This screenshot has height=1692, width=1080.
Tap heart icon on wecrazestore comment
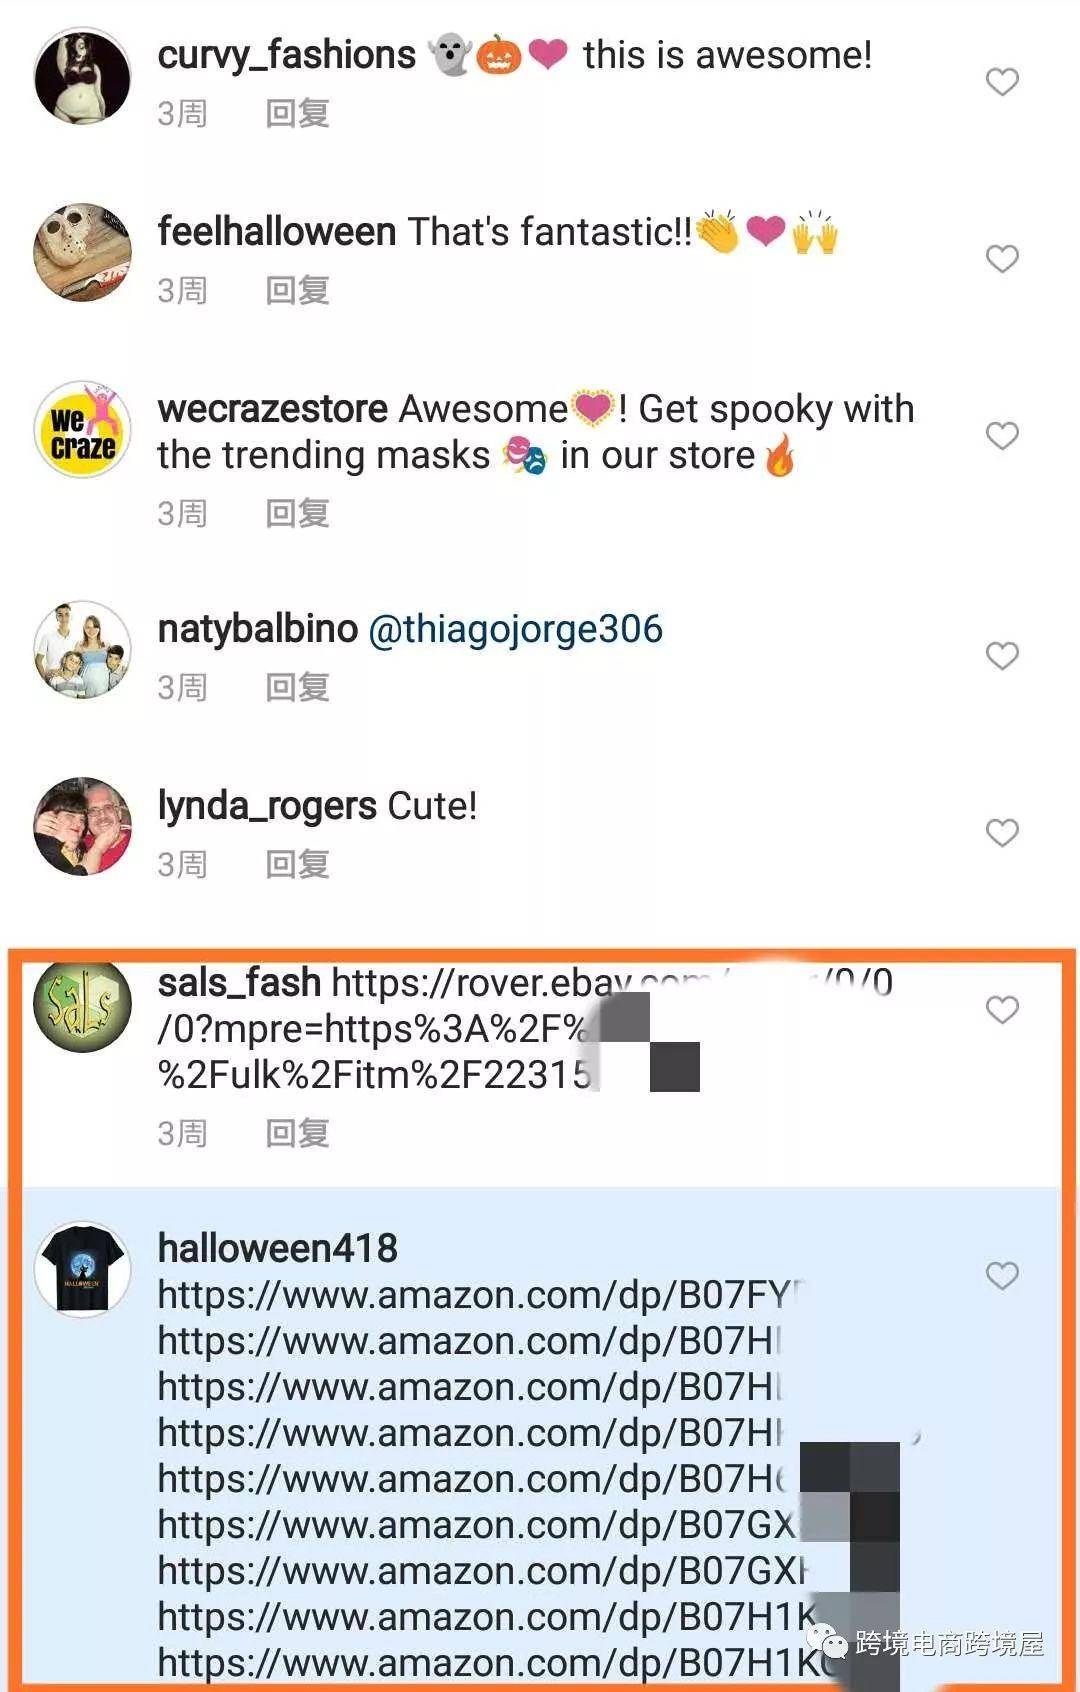click(x=1002, y=435)
